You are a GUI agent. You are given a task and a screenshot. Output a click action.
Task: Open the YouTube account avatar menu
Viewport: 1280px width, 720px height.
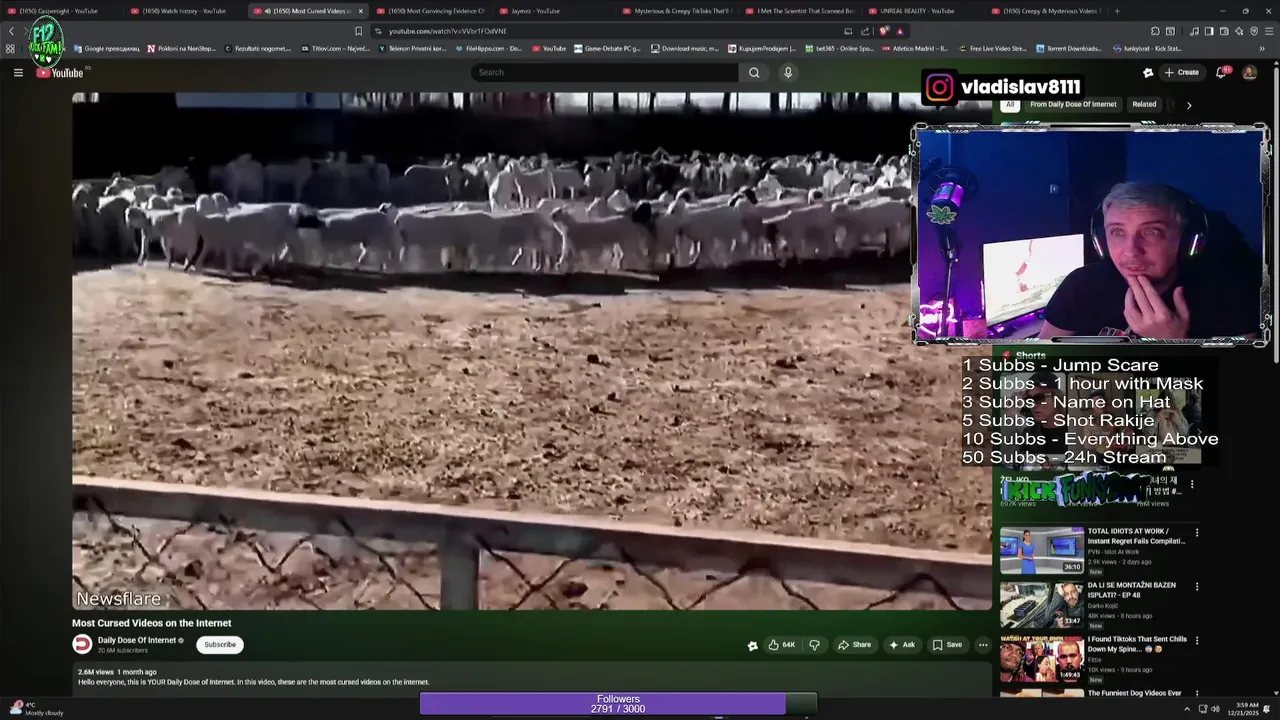coord(1249,72)
